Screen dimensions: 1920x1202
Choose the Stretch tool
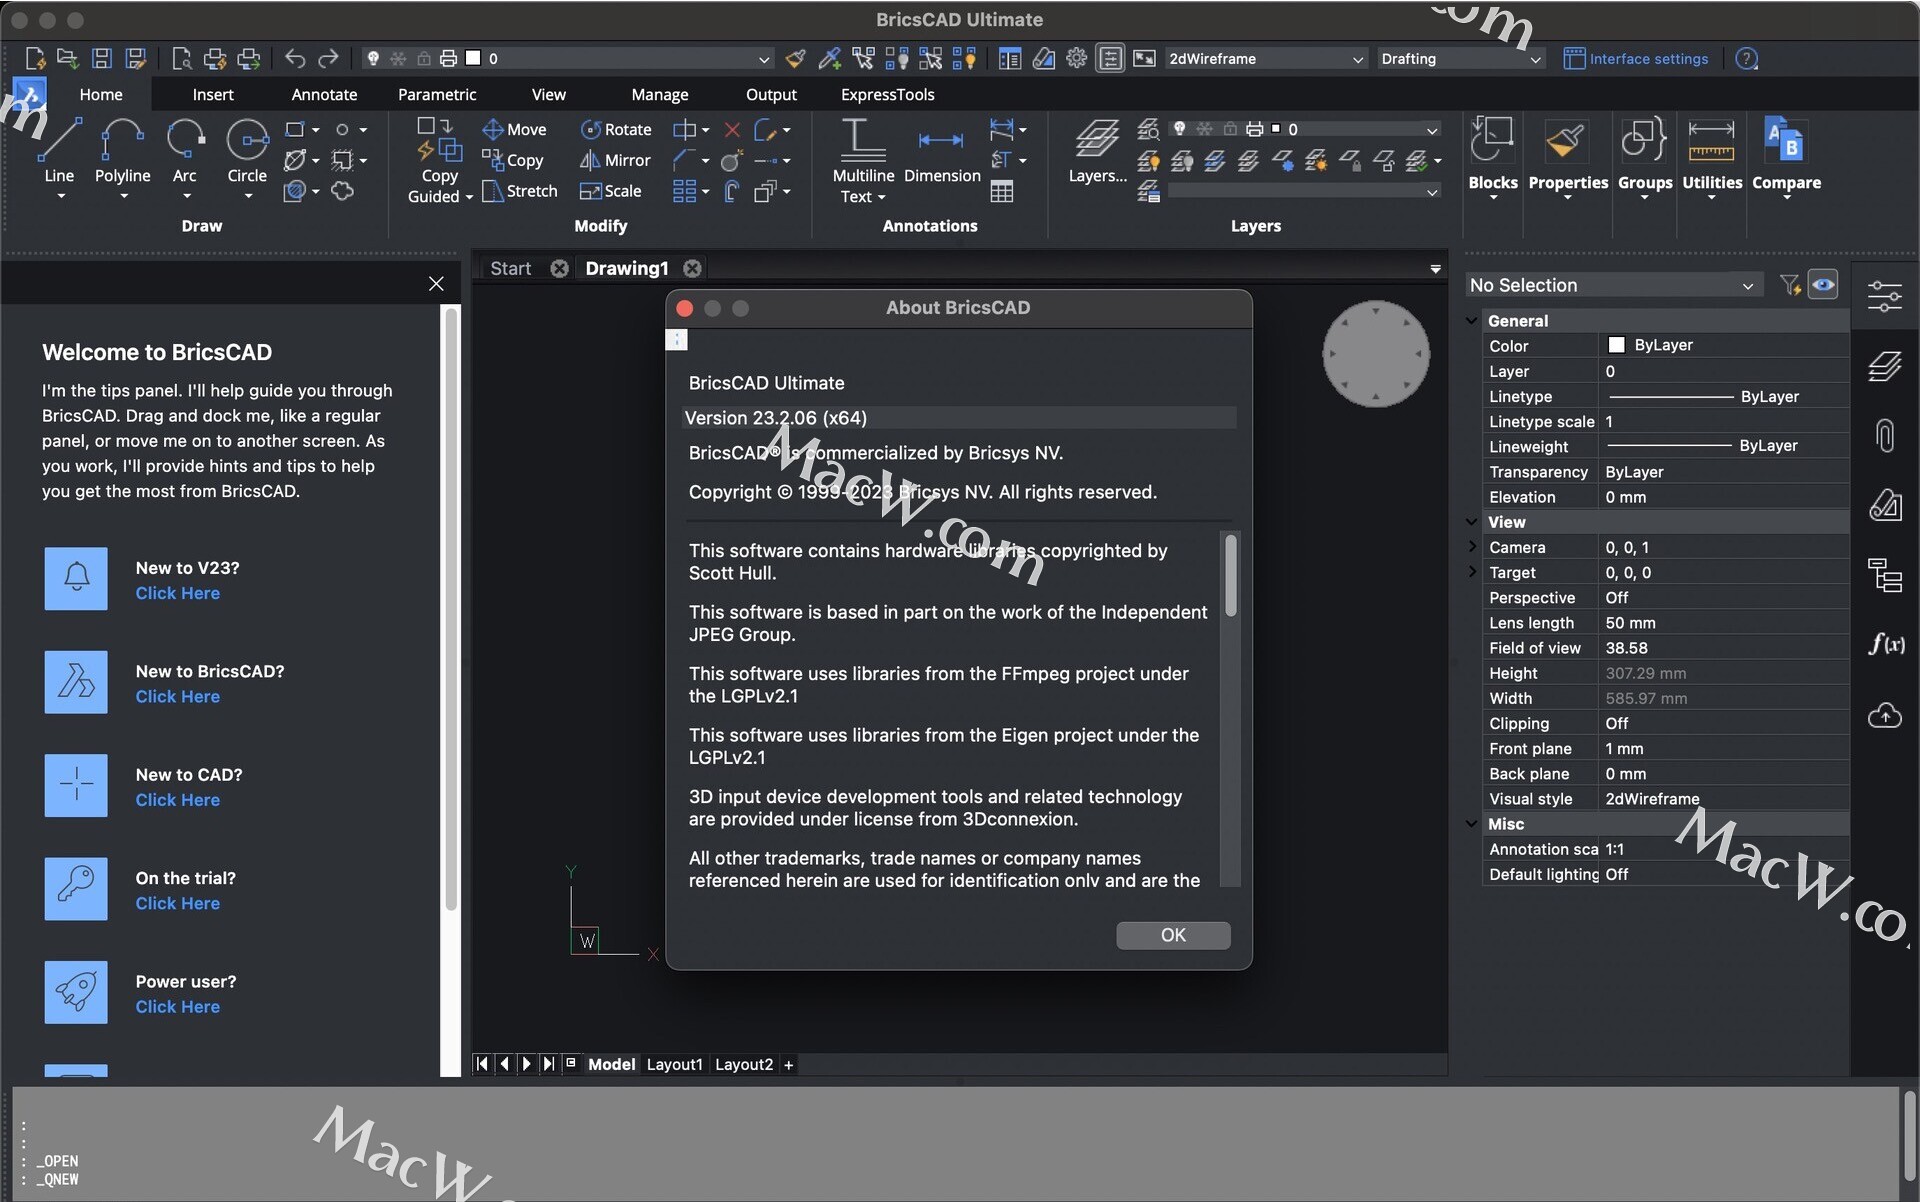pyautogui.click(x=519, y=191)
